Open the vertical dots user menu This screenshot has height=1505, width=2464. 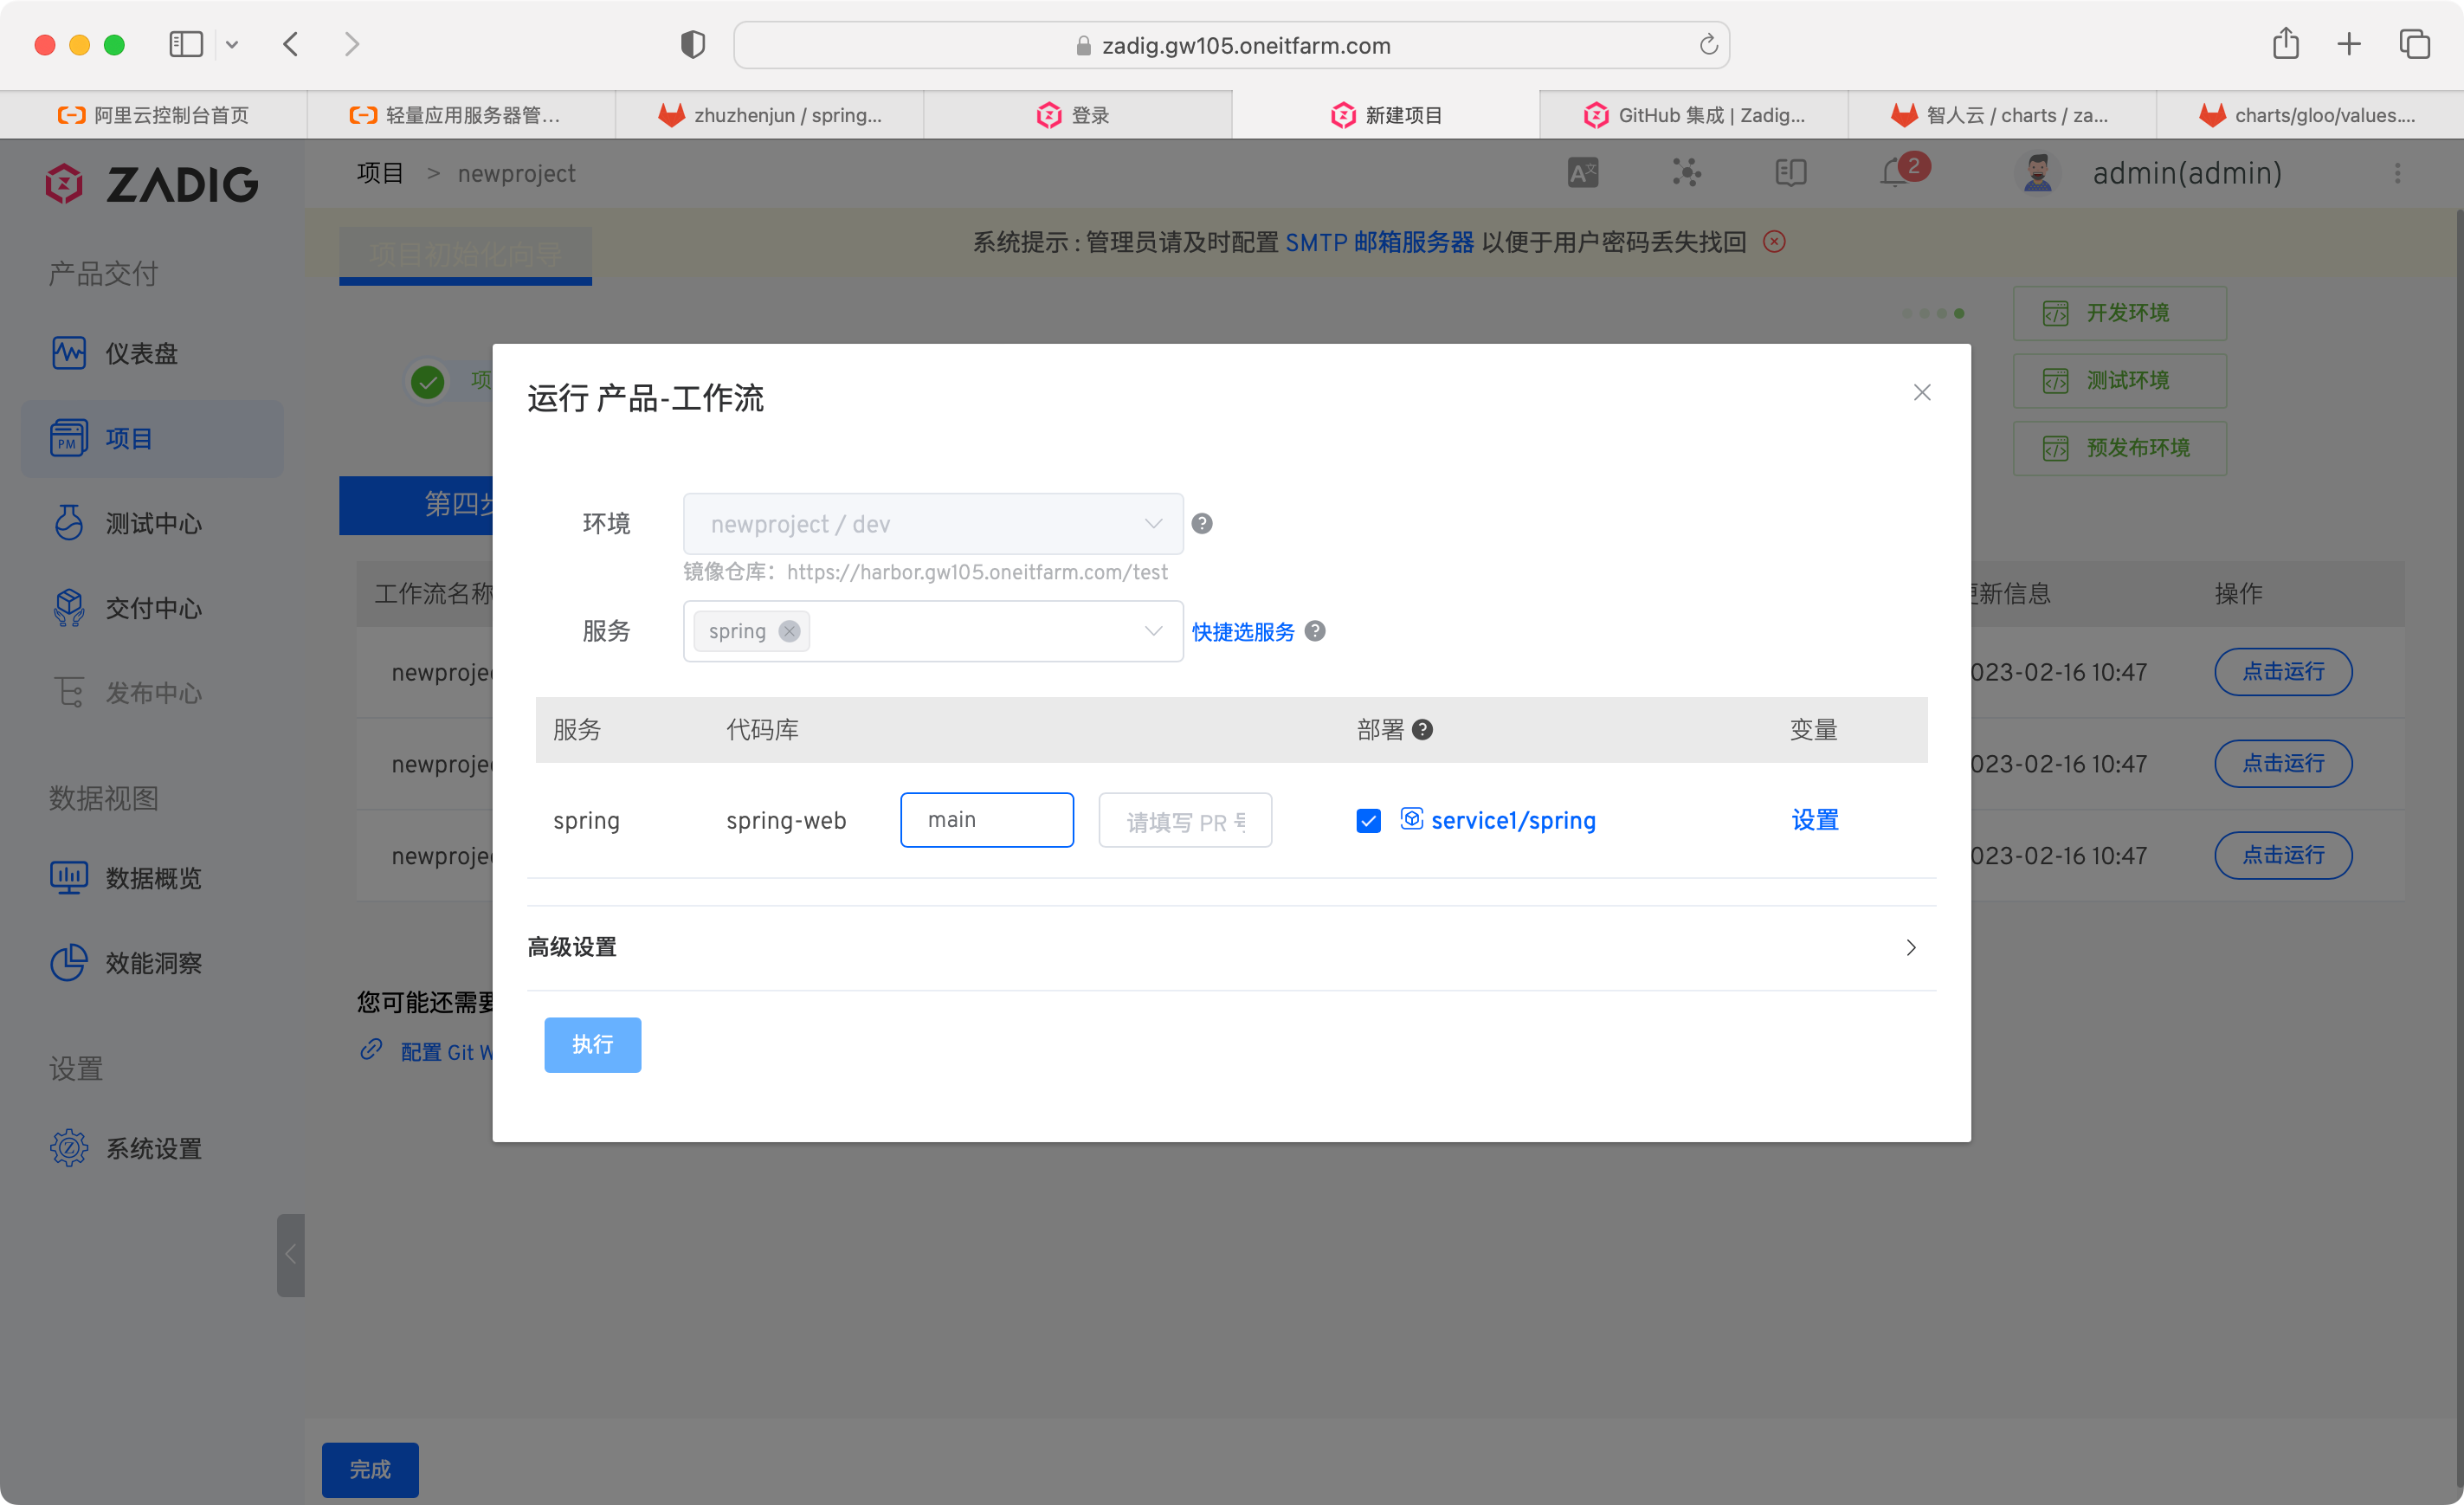2397,174
